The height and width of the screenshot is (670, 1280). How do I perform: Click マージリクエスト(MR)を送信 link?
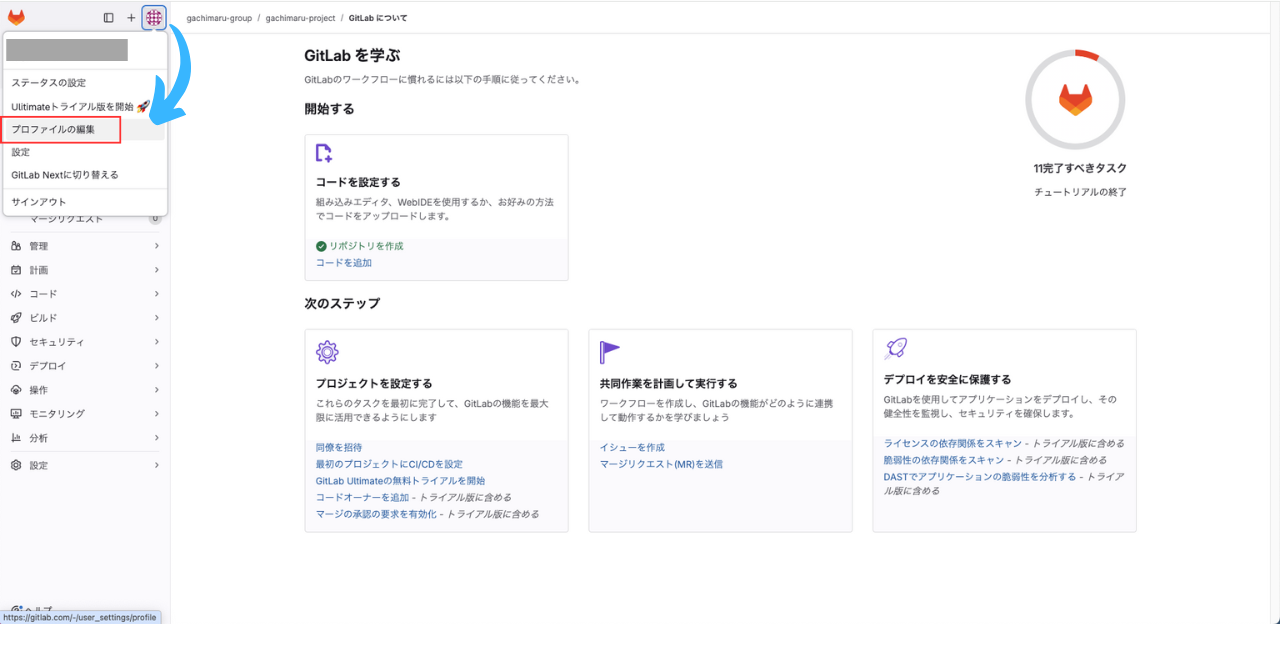pos(661,464)
